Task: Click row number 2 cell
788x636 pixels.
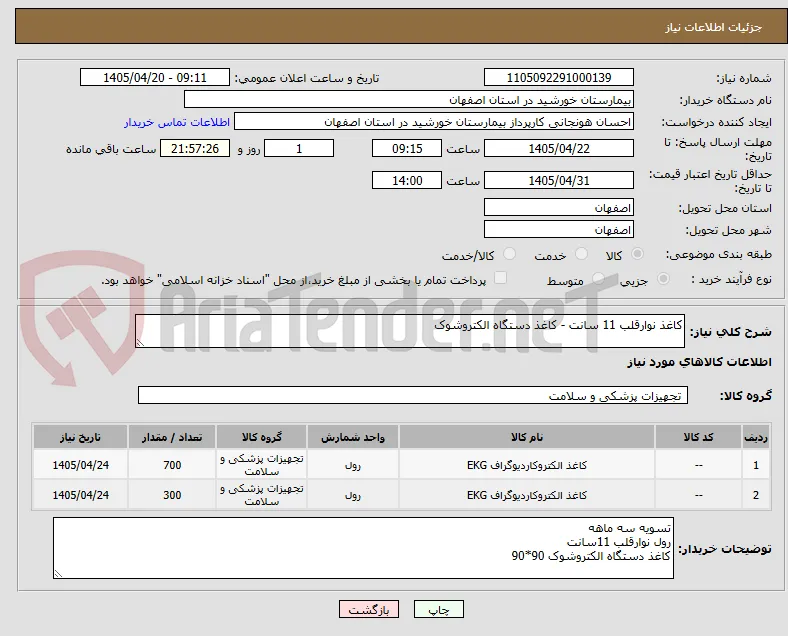Action: tap(755, 495)
